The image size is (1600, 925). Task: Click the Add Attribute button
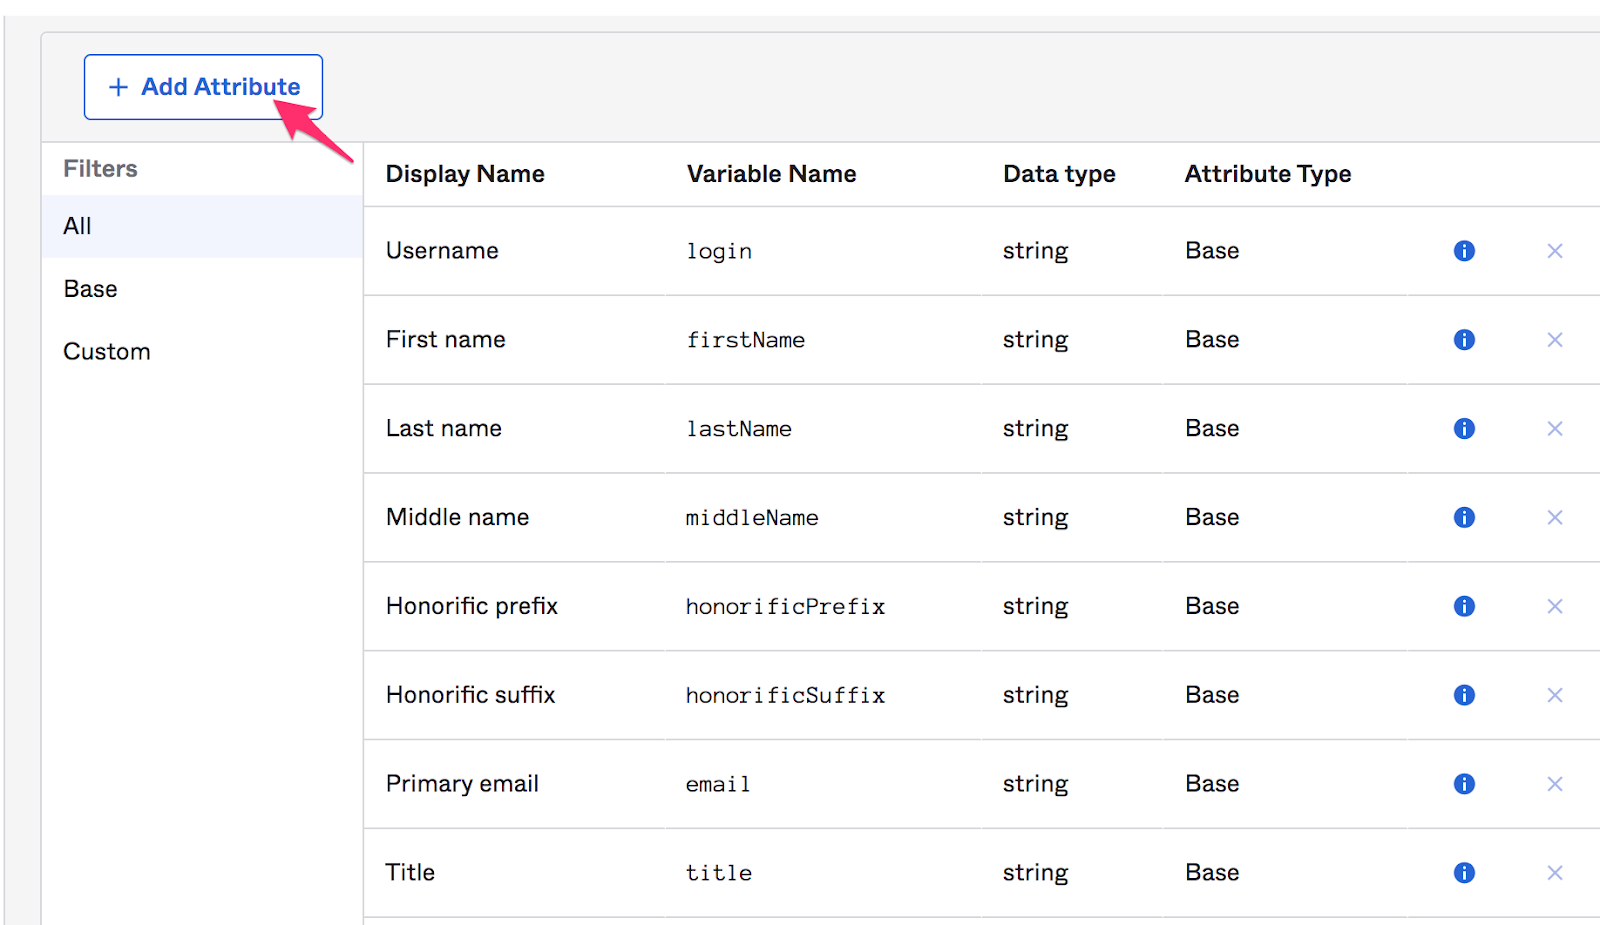click(x=203, y=87)
